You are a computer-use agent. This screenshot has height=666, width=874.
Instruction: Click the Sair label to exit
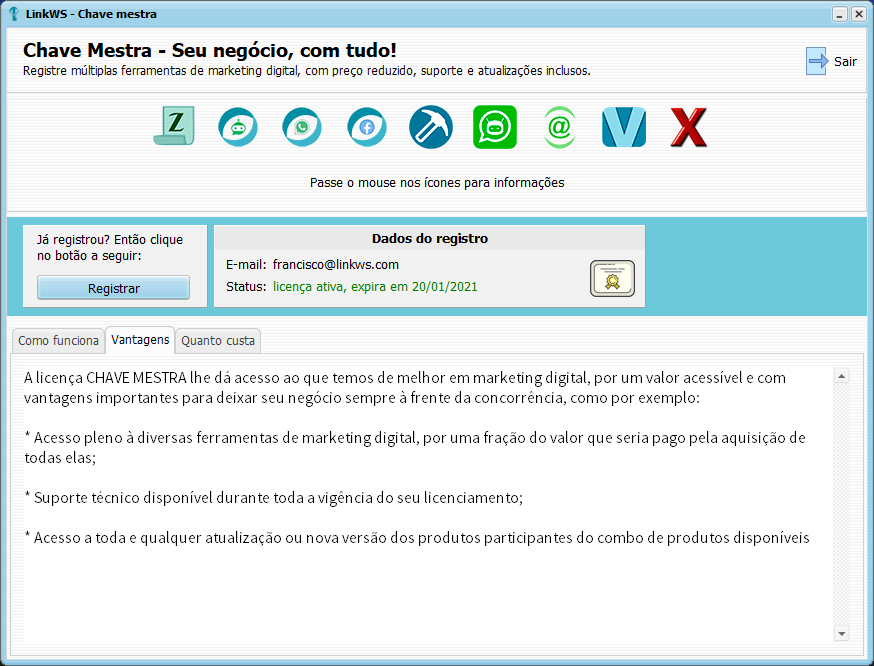click(x=845, y=62)
